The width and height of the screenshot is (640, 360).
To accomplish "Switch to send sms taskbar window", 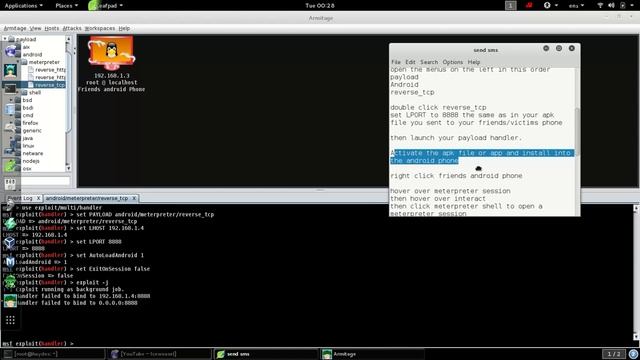I will coord(265,354).
